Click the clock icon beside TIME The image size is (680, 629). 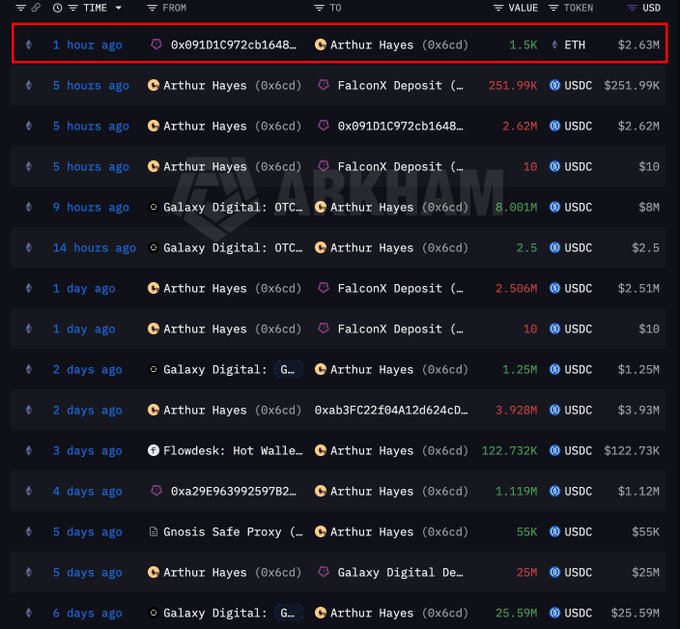57,8
